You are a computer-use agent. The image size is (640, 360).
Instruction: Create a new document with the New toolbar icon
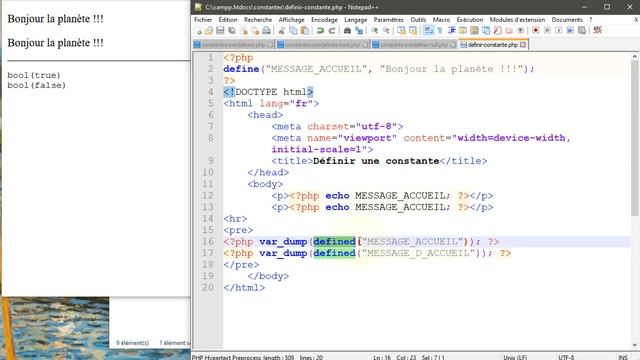click(198, 31)
